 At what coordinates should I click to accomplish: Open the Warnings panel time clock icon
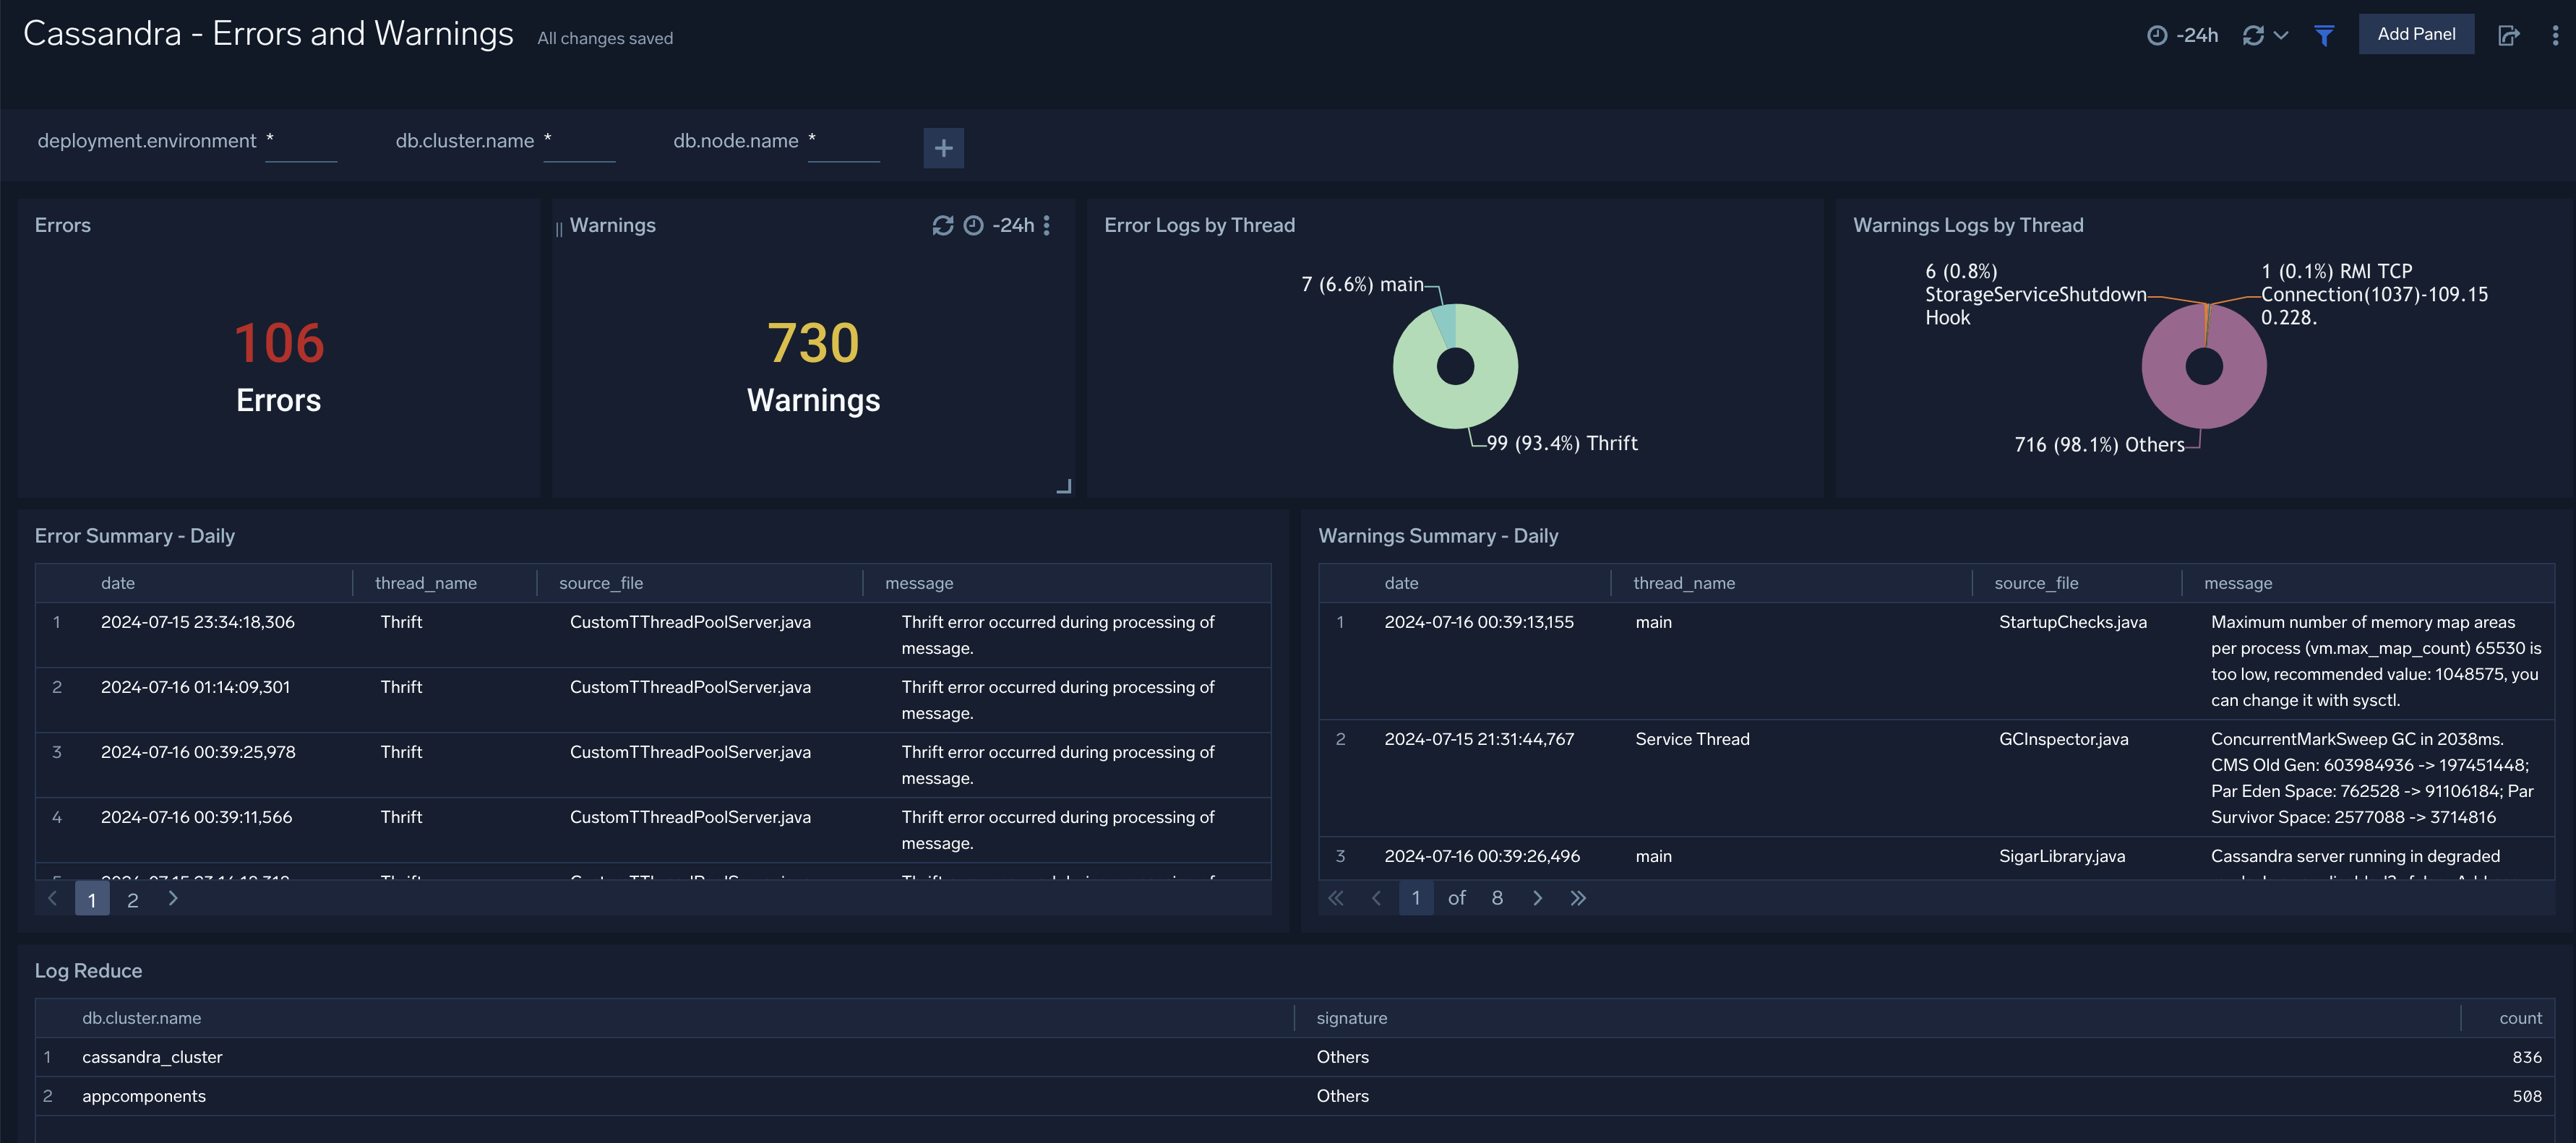coord(973,225)
